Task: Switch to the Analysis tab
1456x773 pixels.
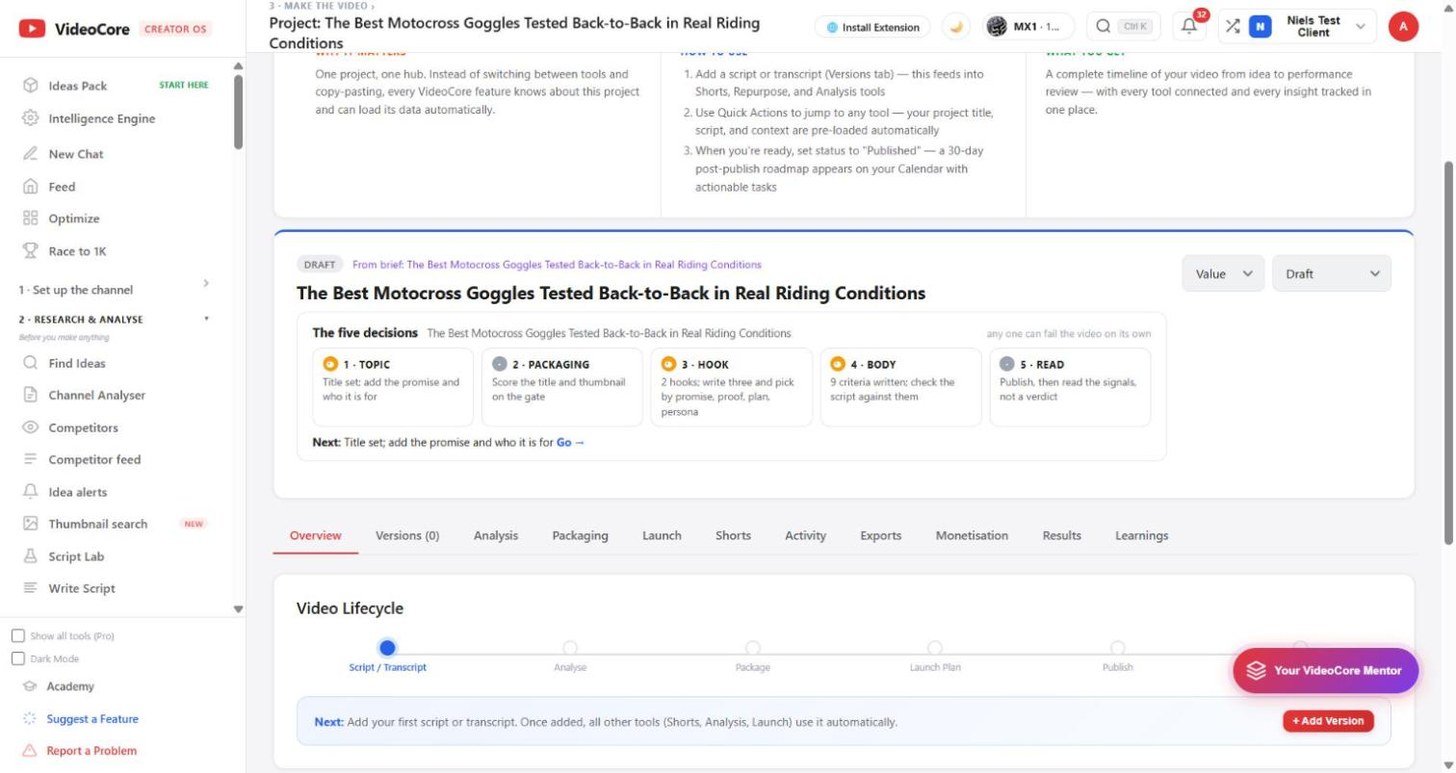Action: [x=496, y=536]
